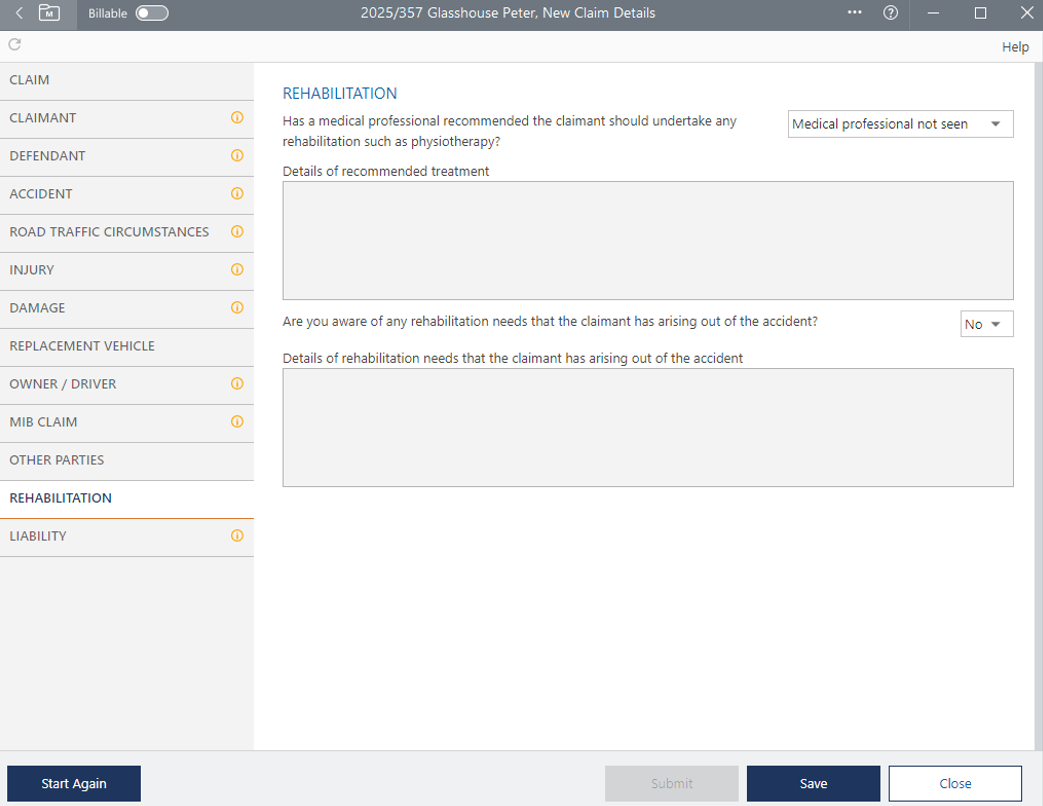This screenshot has width=1043, height=806.
Task: Click the Save button
Action: pyautogui.click(x=813, y=783)
